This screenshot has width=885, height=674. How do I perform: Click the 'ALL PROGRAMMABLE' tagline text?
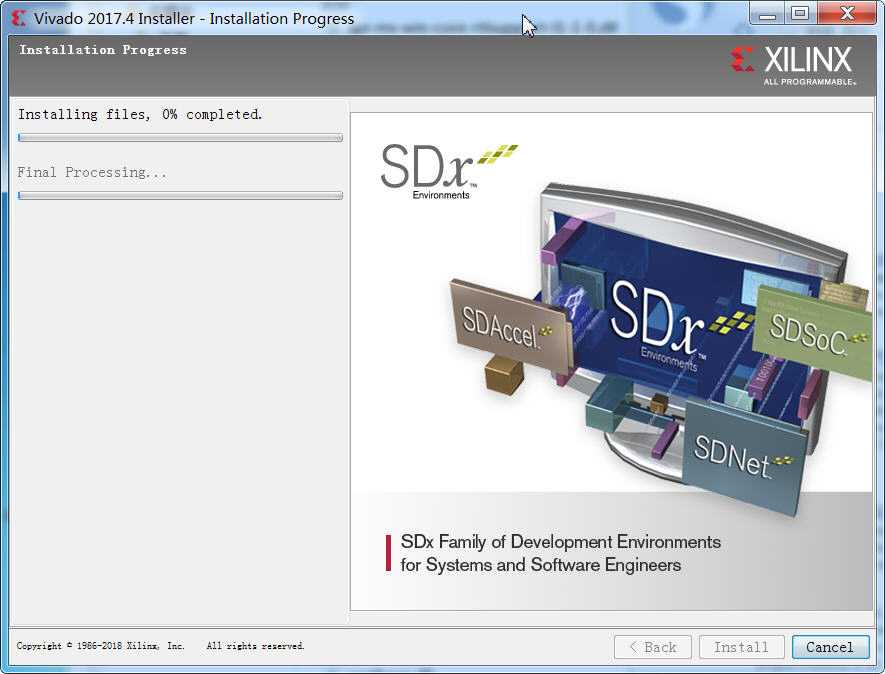coord(810,82)
